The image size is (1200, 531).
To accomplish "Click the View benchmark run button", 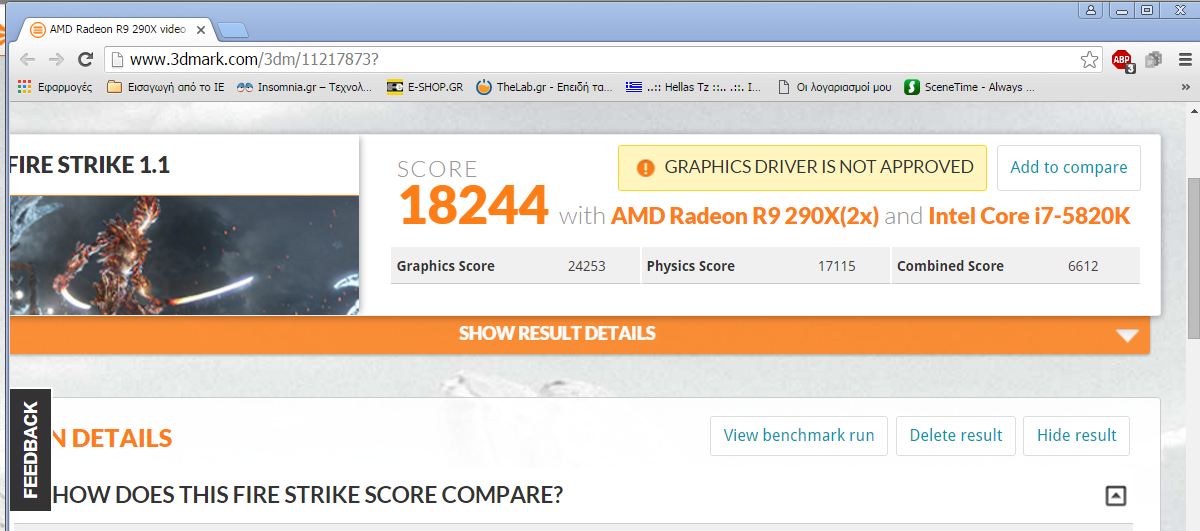I will (799, 436).
